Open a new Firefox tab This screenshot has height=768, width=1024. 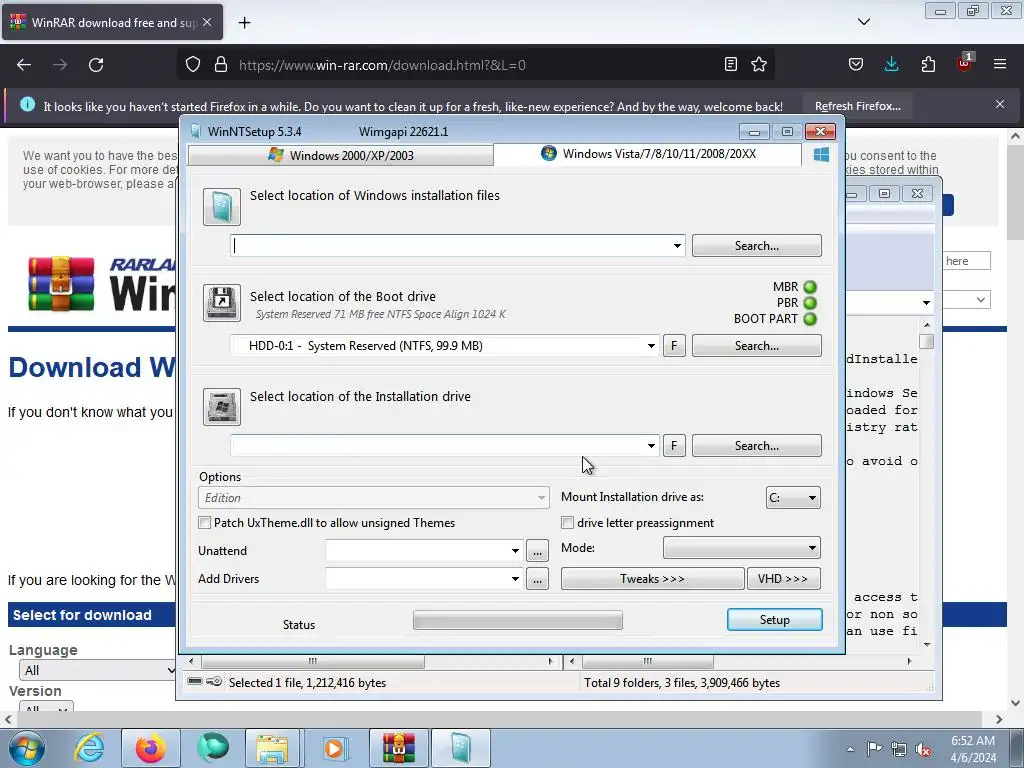click(x=244, y=23)
